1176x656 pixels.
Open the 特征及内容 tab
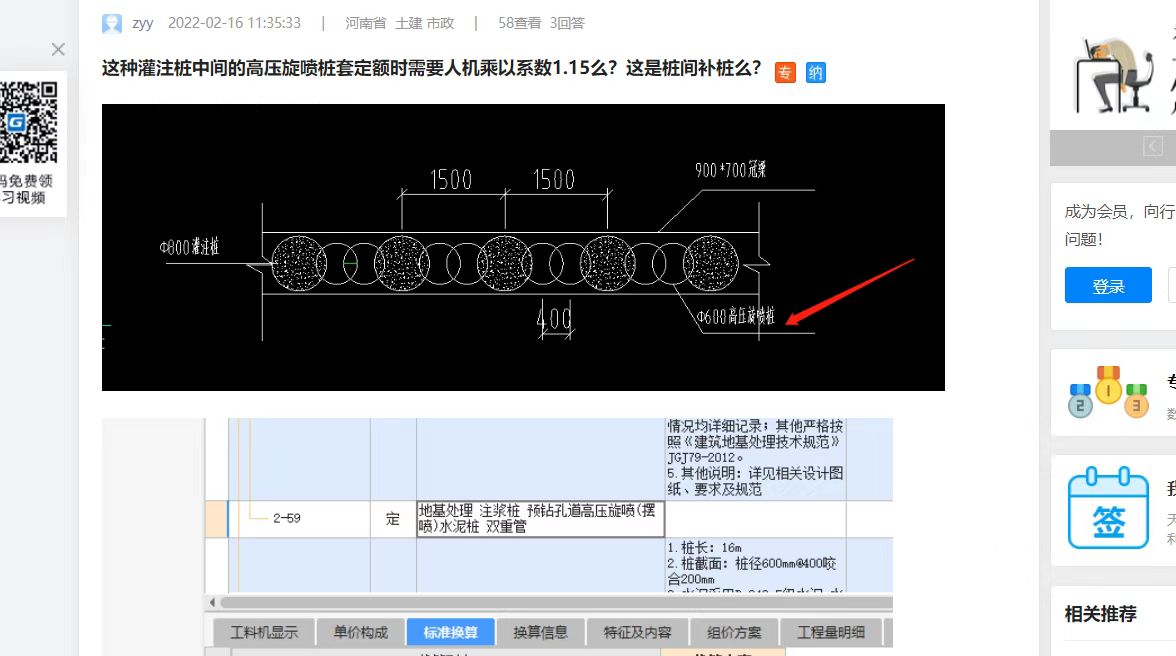coord(637,632)
